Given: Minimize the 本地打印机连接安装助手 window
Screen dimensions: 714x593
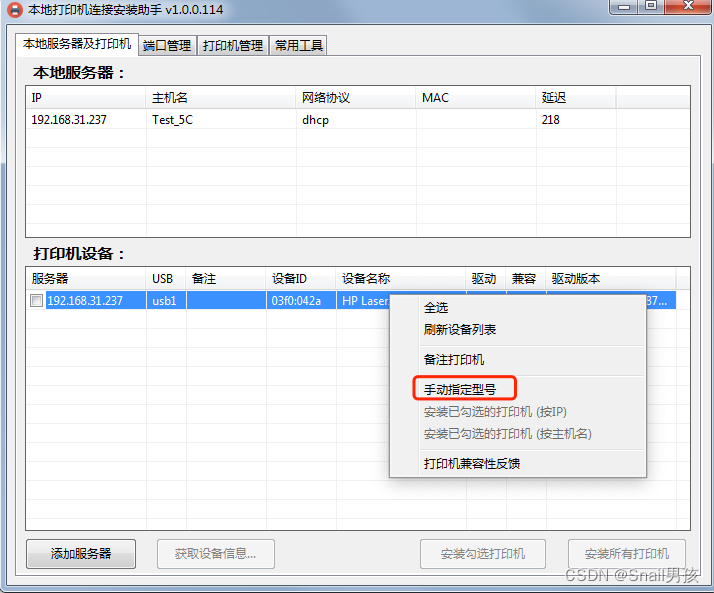Looking at the screenshot, I should pos(624,7).
